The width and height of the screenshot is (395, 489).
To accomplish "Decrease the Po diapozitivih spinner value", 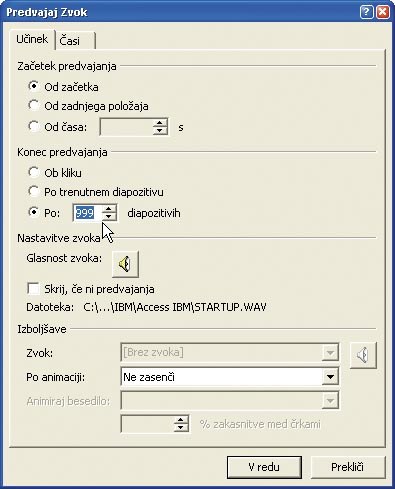I will pos(109,216).
